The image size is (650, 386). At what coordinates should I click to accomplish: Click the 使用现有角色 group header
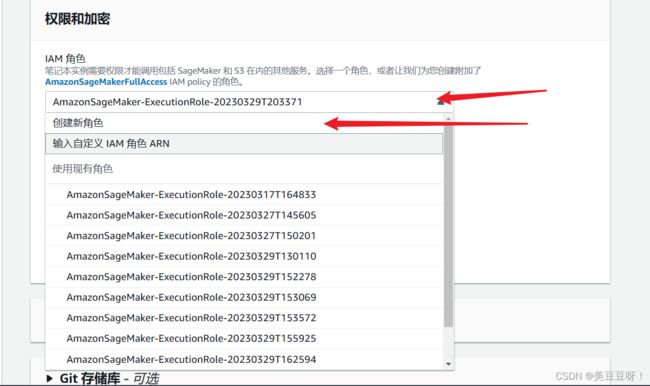[244, 169]
